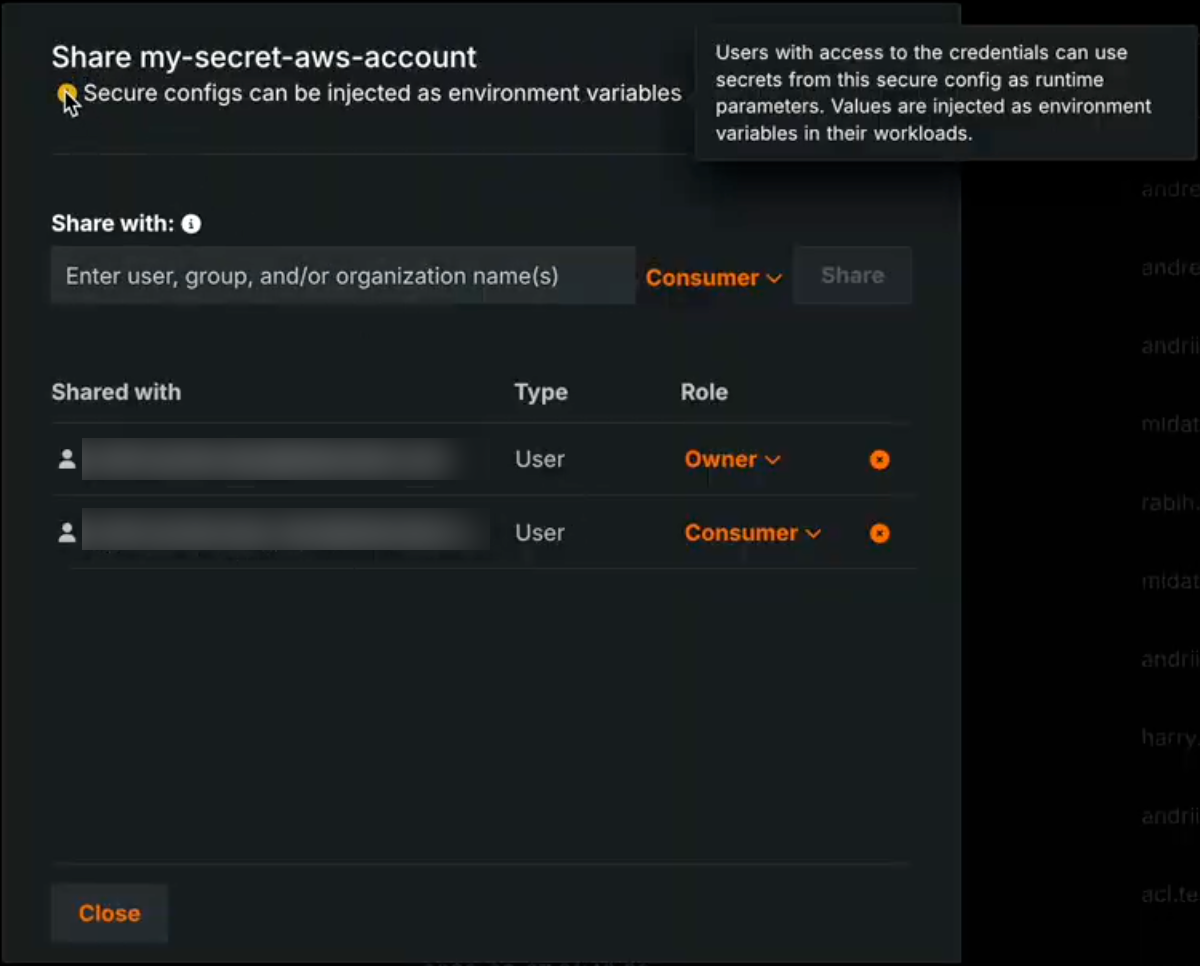Click the Shared with column header
1200x966 pixels.
116,392
